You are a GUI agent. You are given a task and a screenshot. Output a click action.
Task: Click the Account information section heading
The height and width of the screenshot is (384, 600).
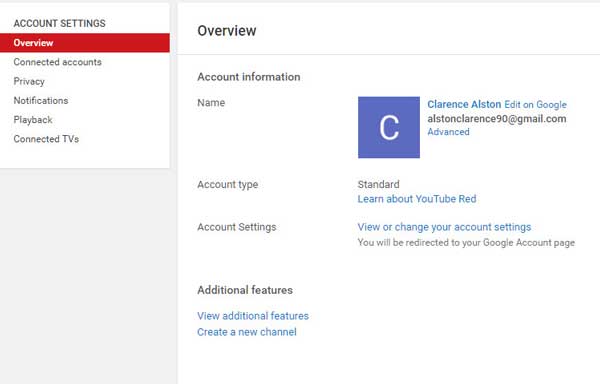click(x=249, y=77)
